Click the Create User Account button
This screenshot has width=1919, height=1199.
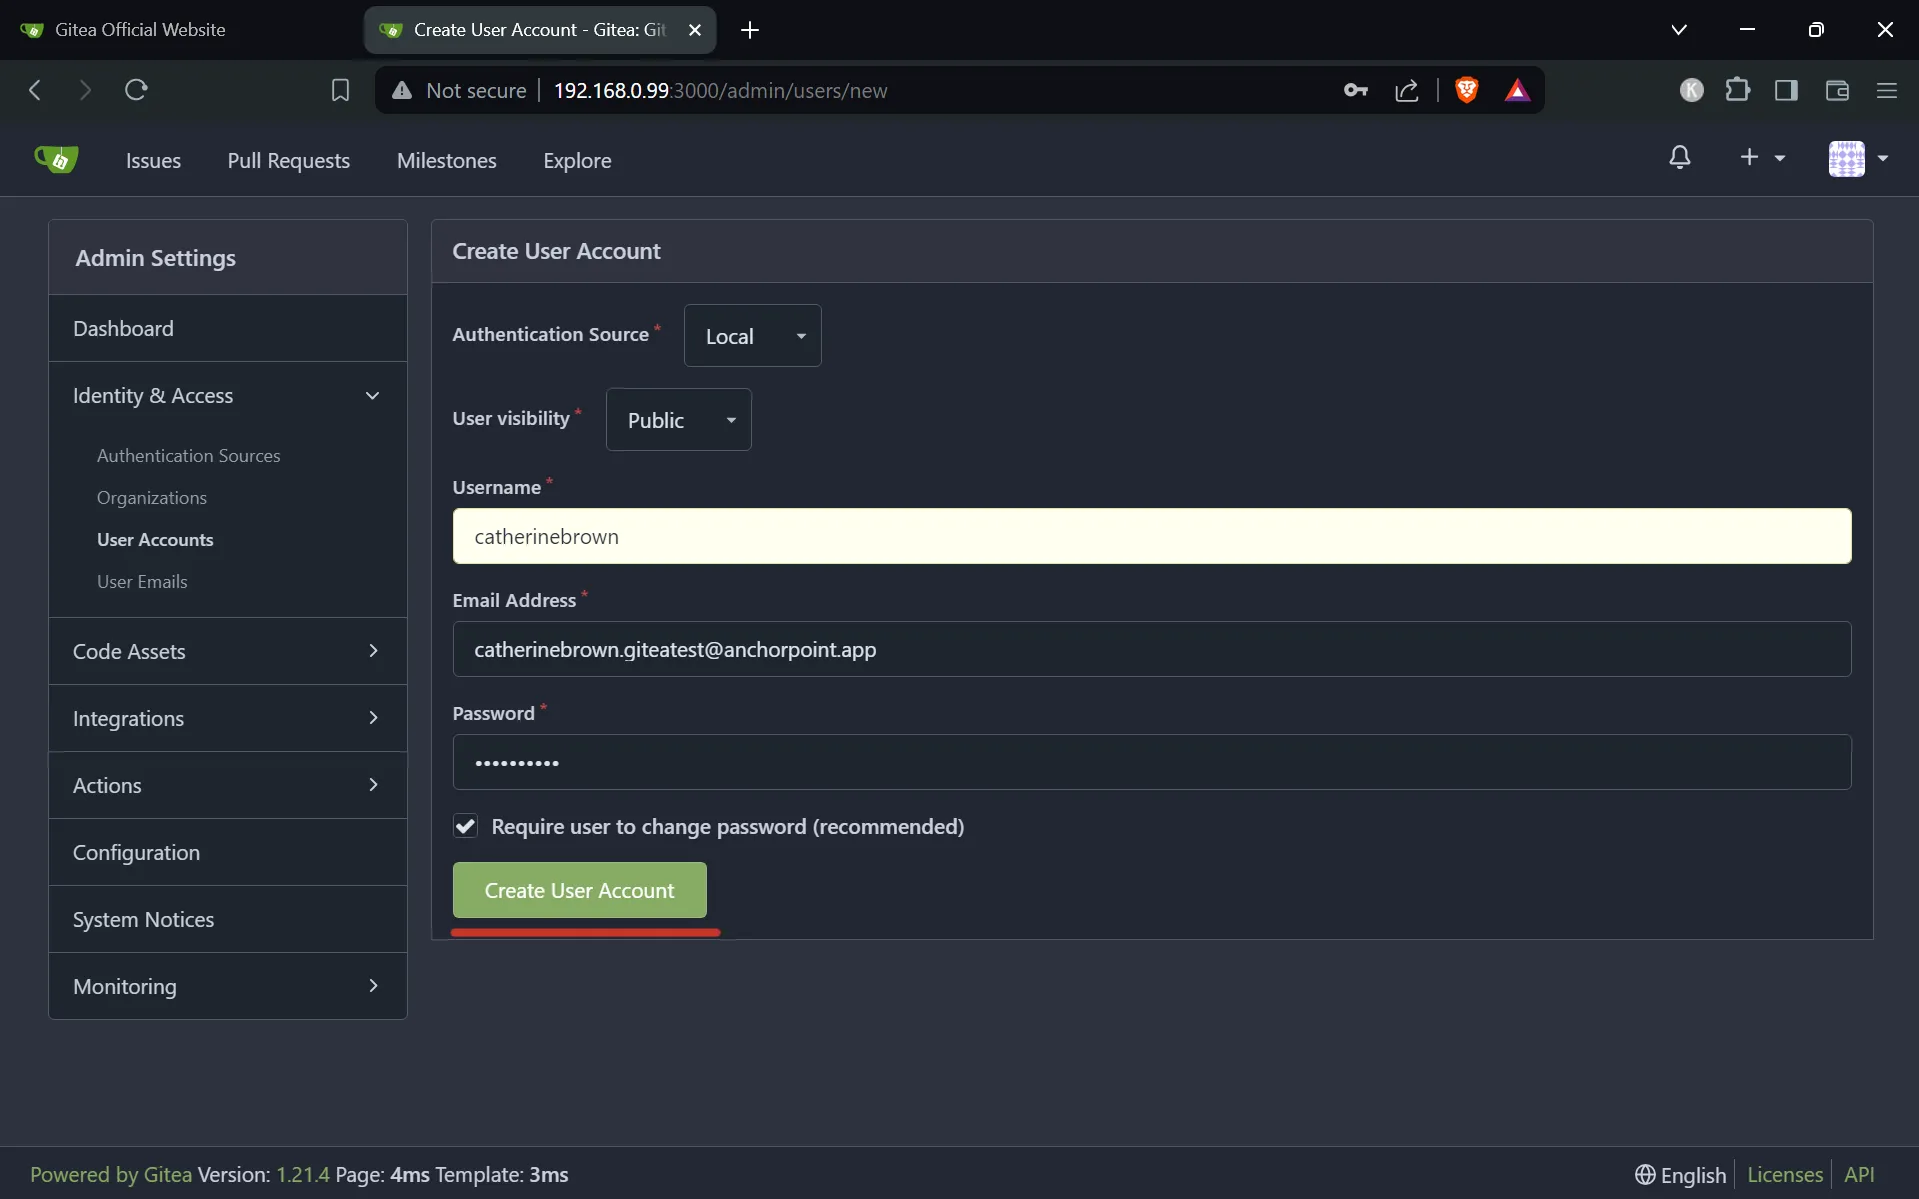click(579, 890)
